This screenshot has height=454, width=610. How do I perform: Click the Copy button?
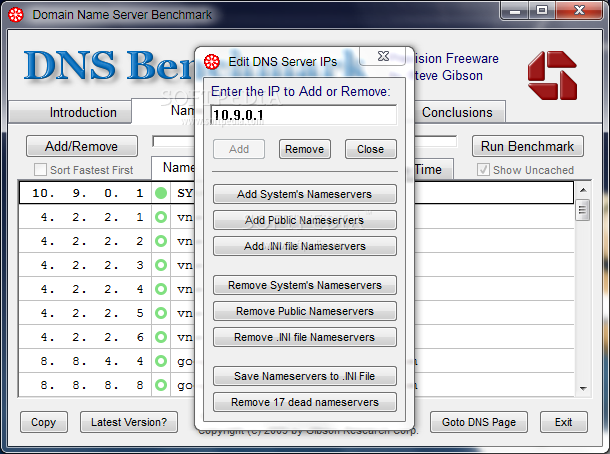point(44,422)
